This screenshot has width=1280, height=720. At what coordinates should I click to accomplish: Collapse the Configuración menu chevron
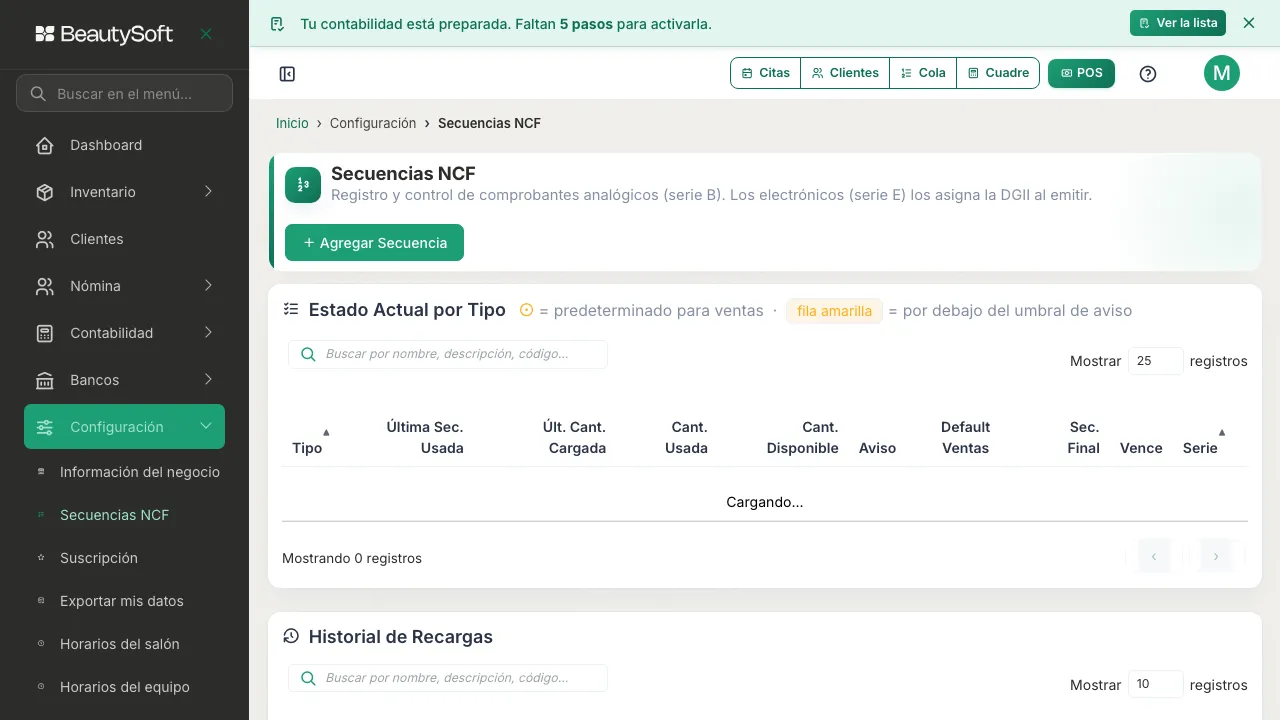206,427
